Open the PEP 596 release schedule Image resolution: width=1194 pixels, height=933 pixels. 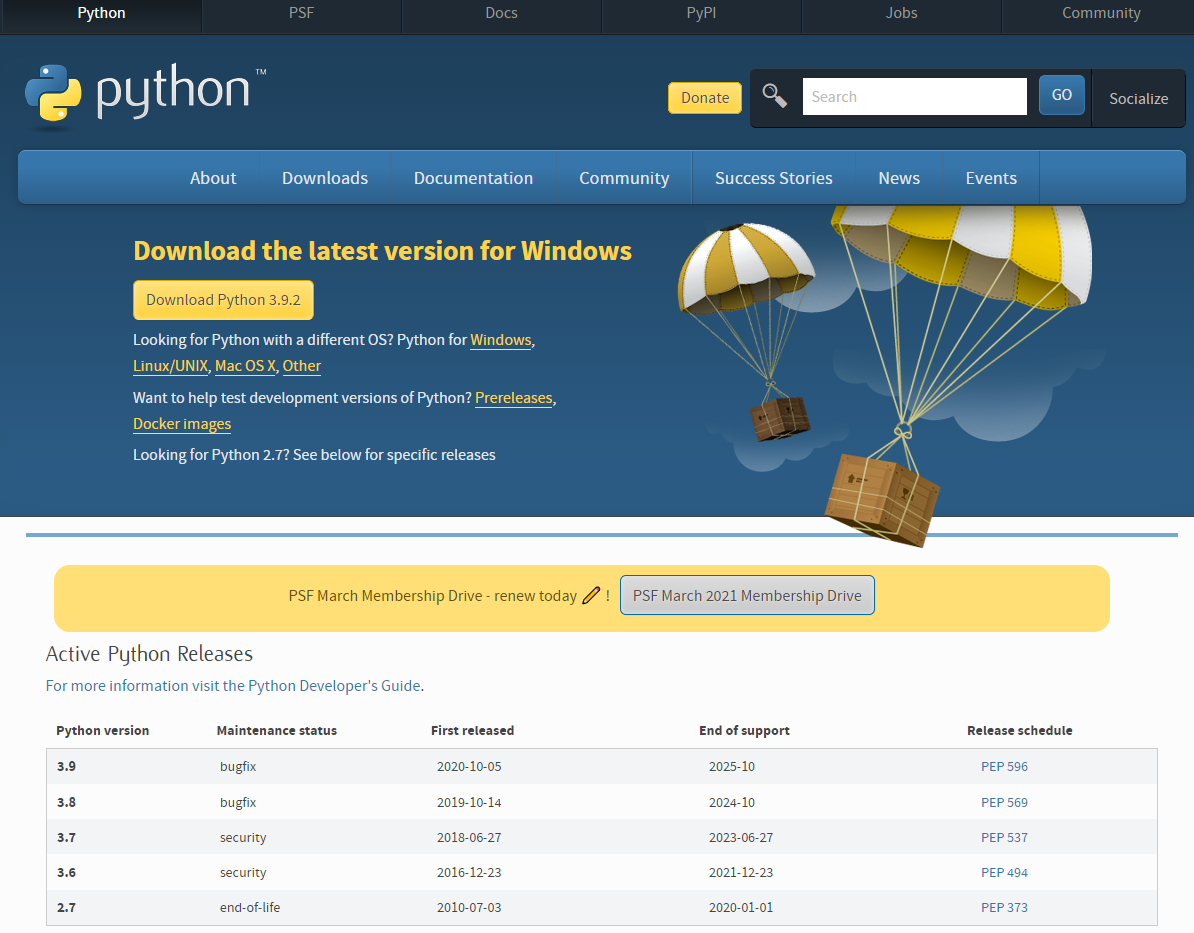1004,766
